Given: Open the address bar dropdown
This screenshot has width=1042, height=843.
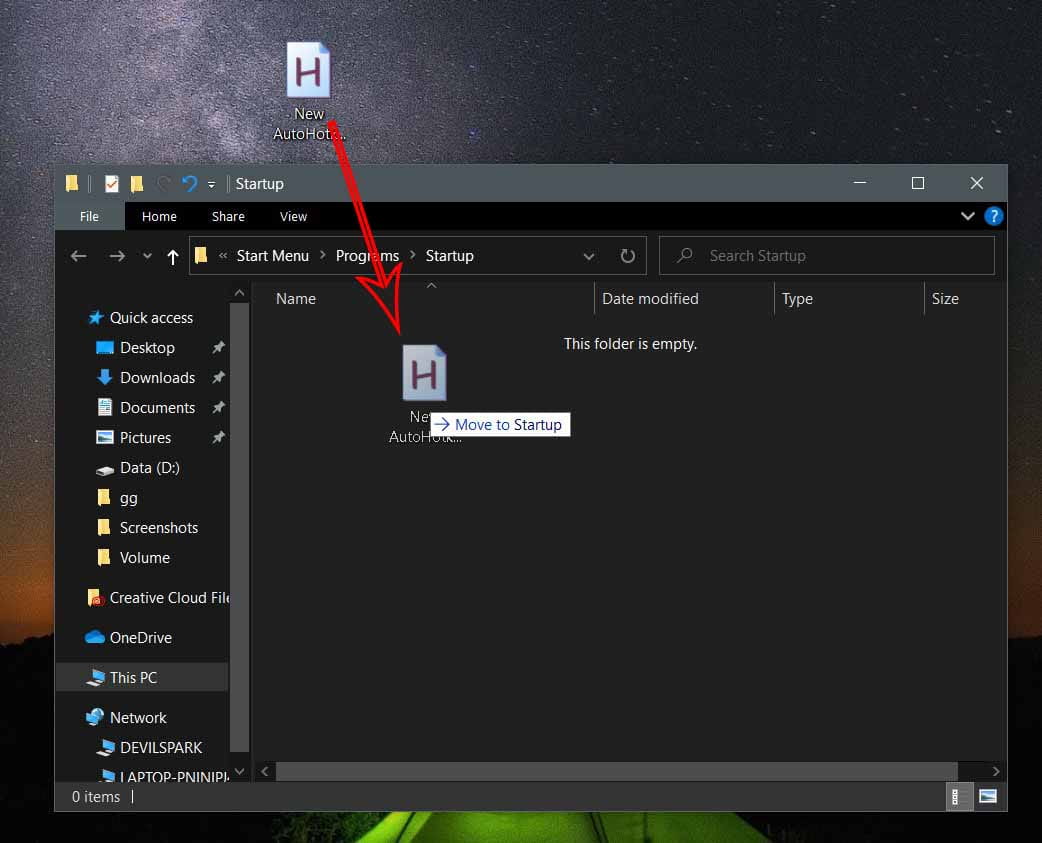Looking at the screenshot, I should [x=589, y=255].
